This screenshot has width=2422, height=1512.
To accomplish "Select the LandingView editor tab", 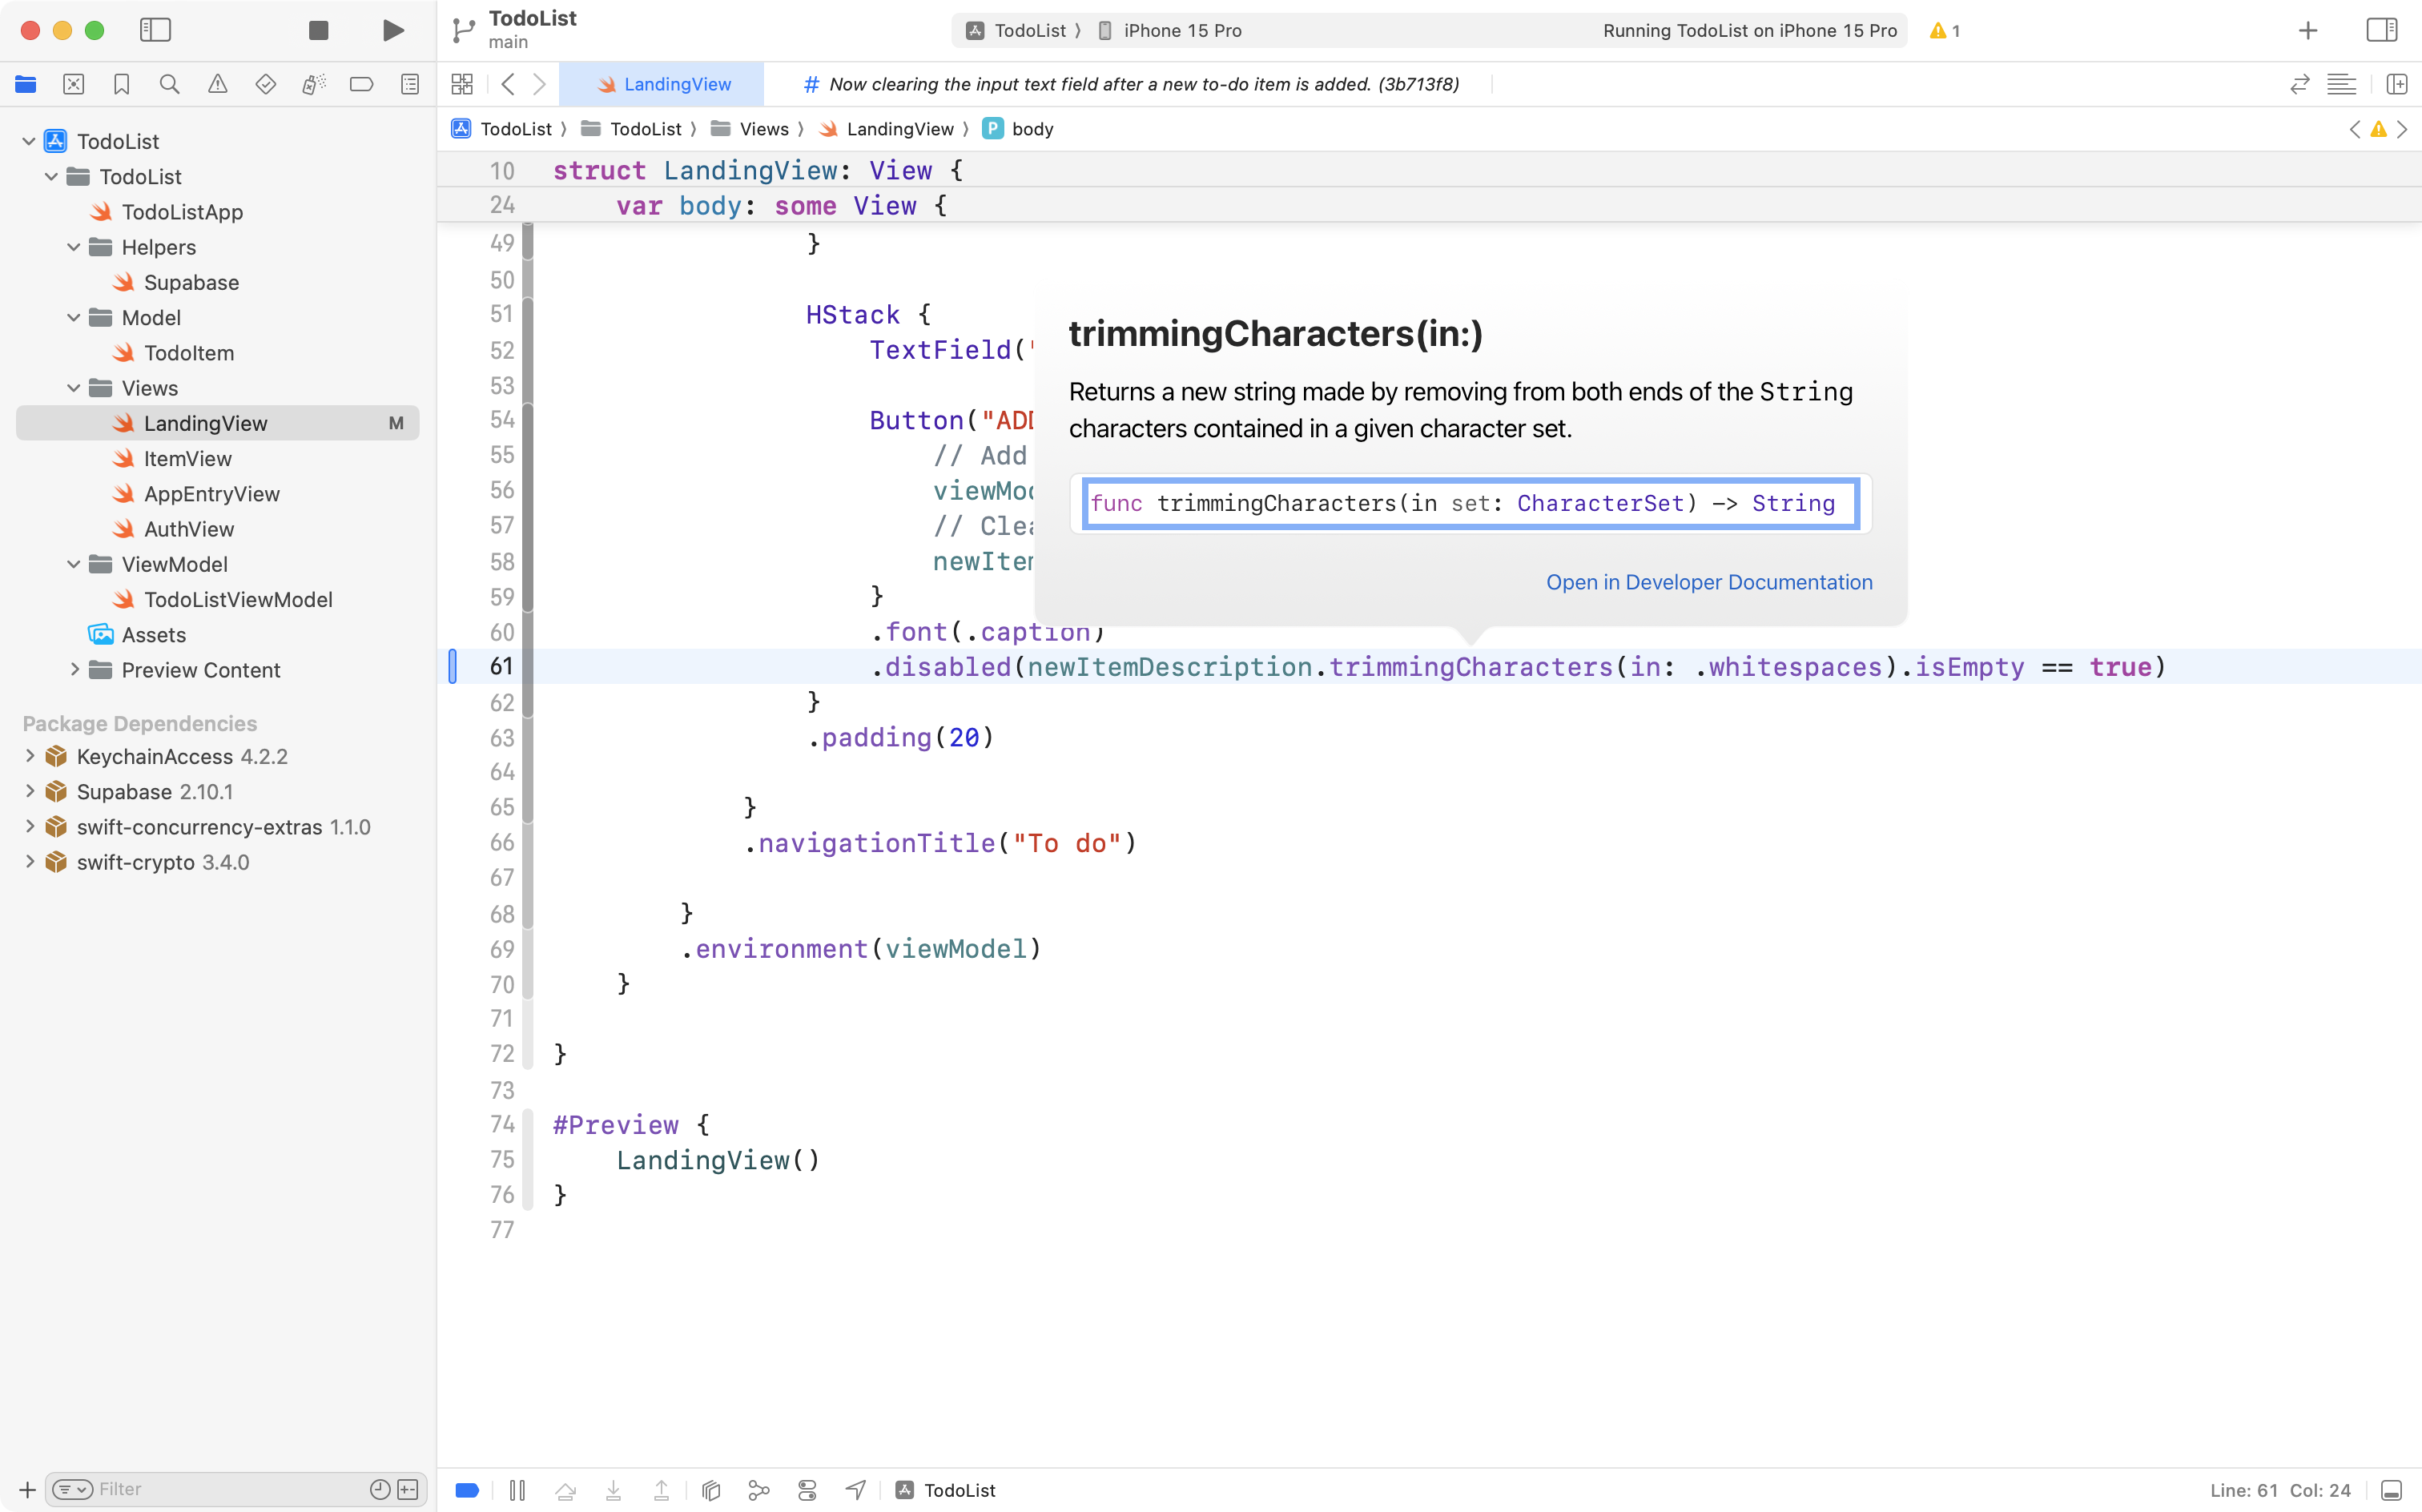I will [x=663, y=84].
